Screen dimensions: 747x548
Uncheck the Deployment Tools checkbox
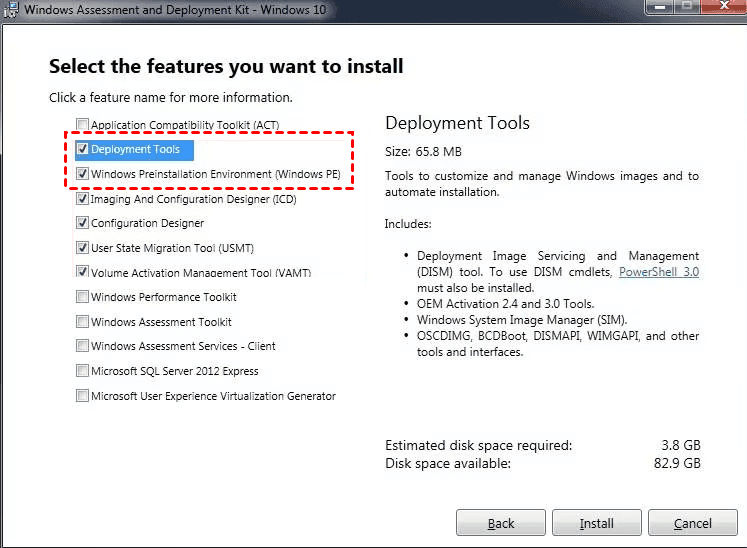(x=82, y=150)
